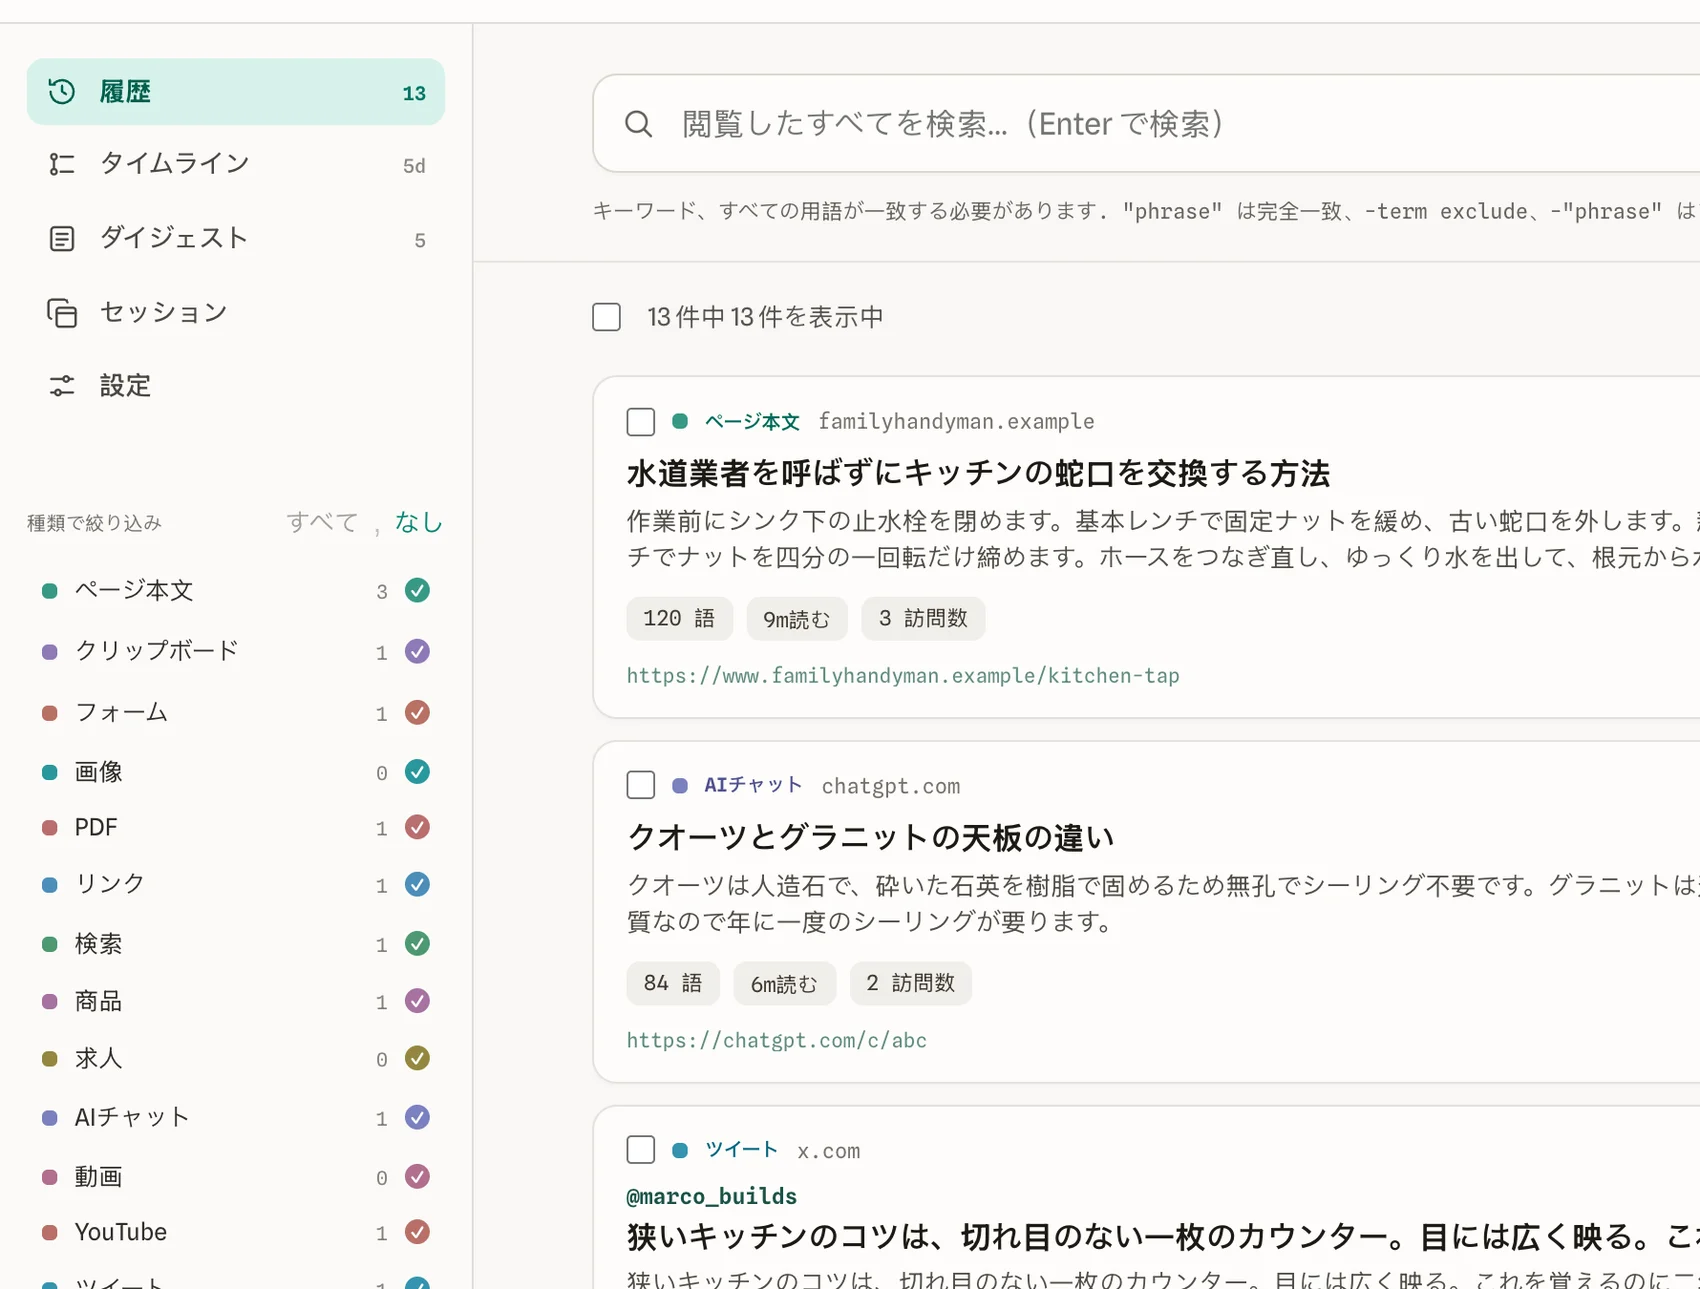
Task: Open the chatgpt.com/c/abc URL link
Action: point(777,1040)
